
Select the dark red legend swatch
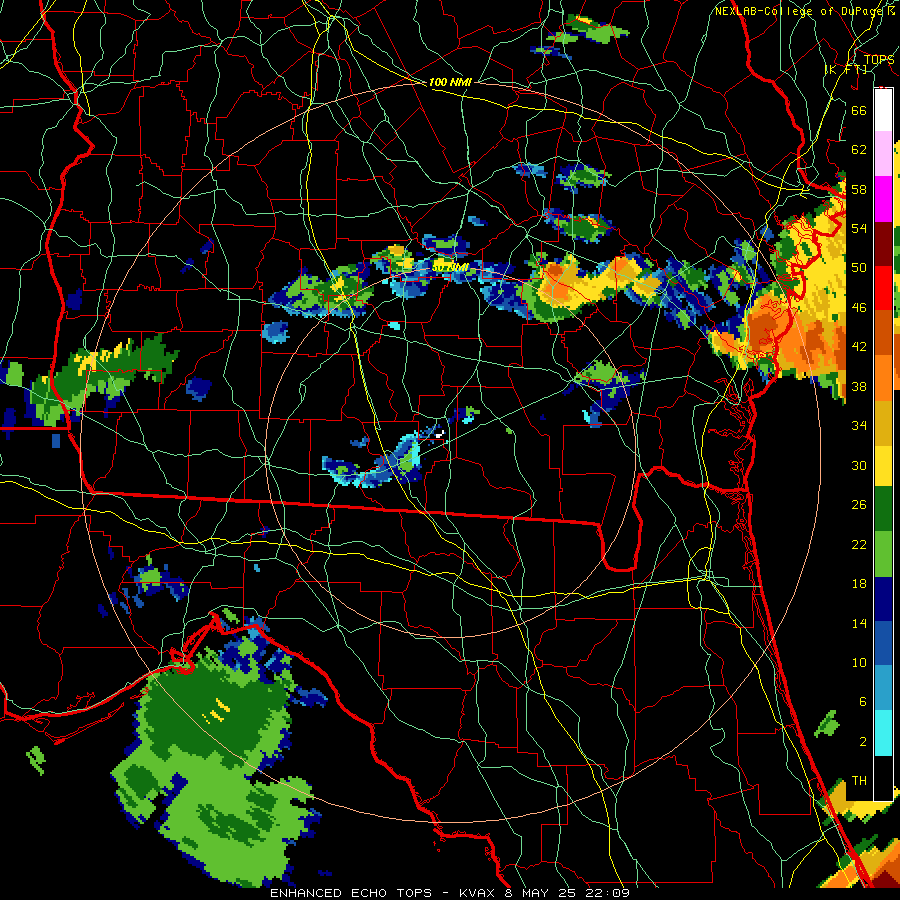point(883,244)
